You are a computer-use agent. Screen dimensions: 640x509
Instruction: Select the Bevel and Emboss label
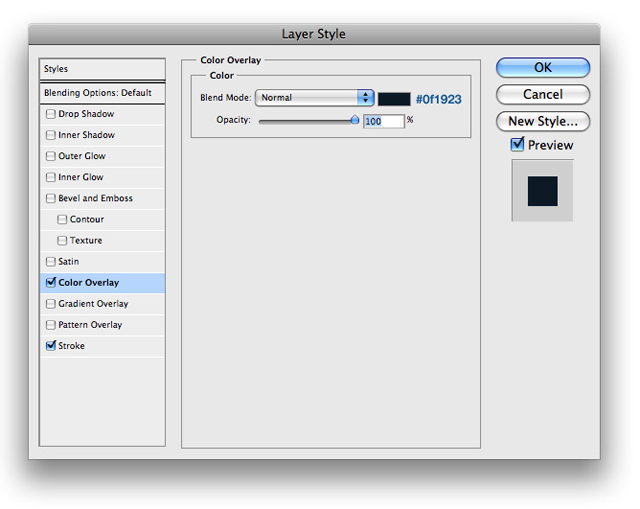(x=96, y=198)
